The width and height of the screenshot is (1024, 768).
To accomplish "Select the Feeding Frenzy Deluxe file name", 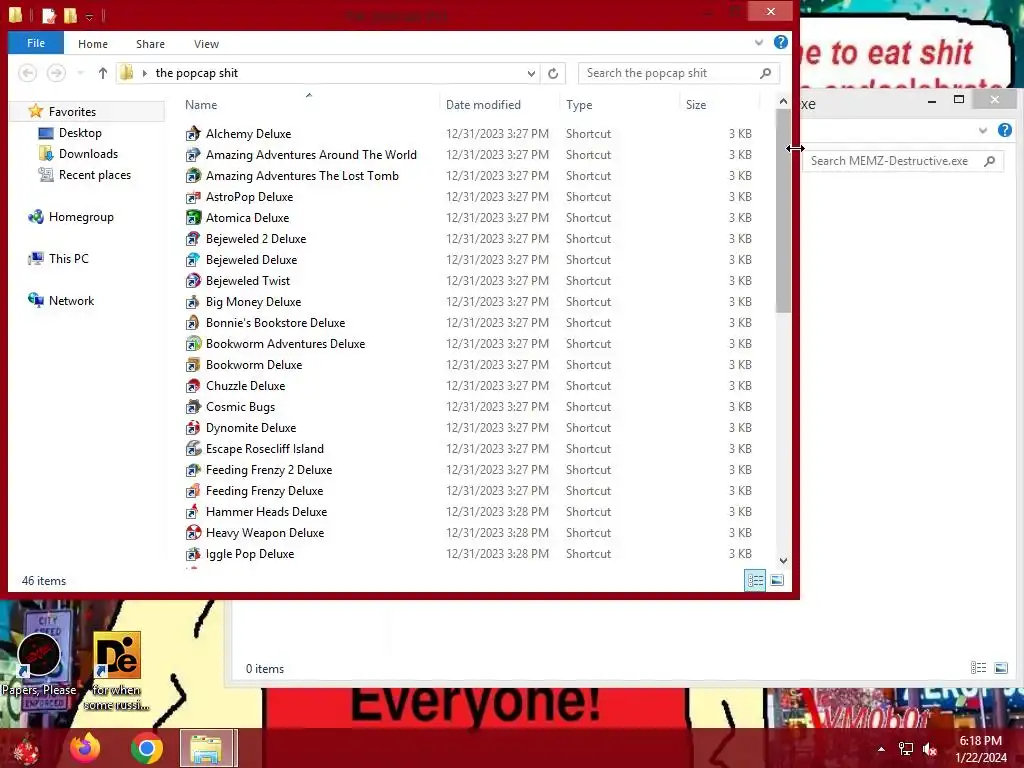I will coord(264,491).
